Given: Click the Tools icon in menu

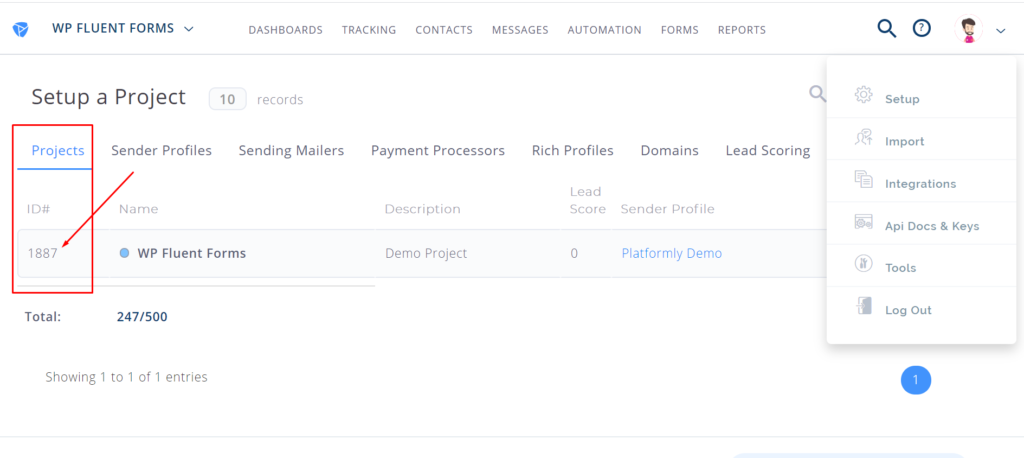Looking at the screenshot, I should (863, 263).
